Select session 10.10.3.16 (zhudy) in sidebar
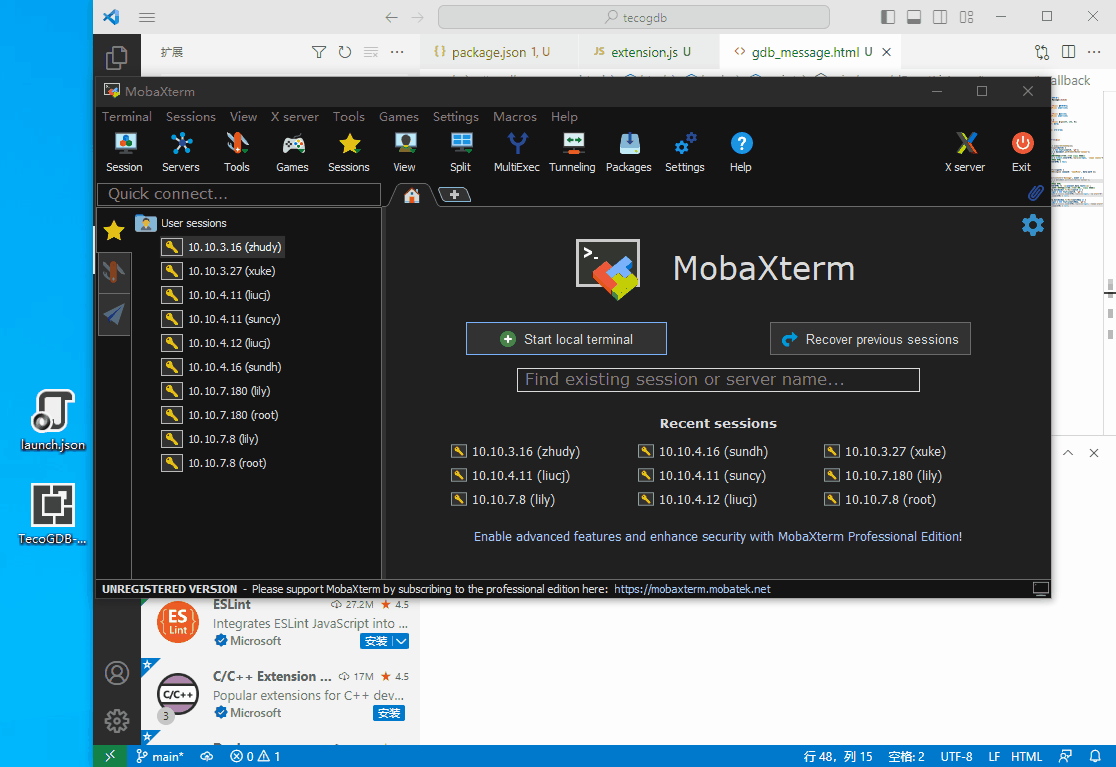The height and width of the screenshot is (767, 1116). tap(222, 247)
